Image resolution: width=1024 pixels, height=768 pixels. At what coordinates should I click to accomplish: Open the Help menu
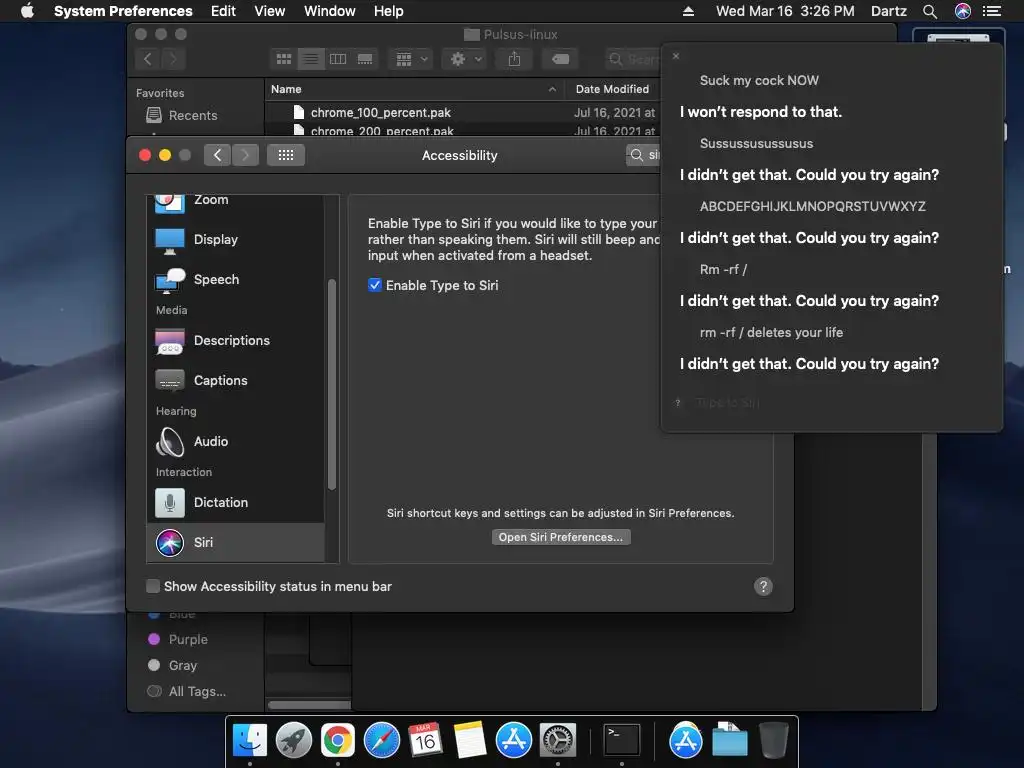coord(388,11)
